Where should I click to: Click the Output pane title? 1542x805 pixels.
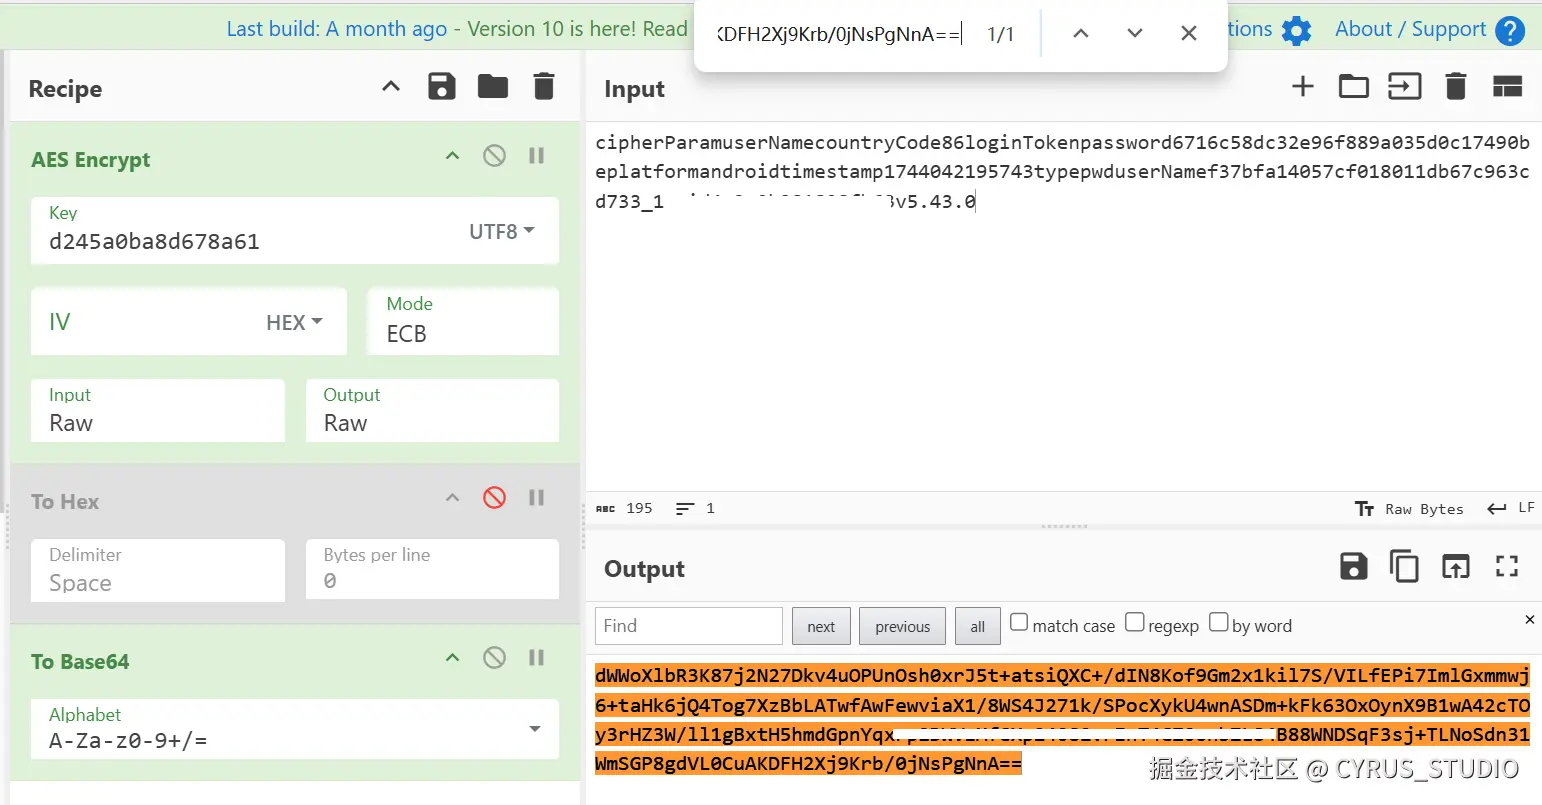click(644, 569)
